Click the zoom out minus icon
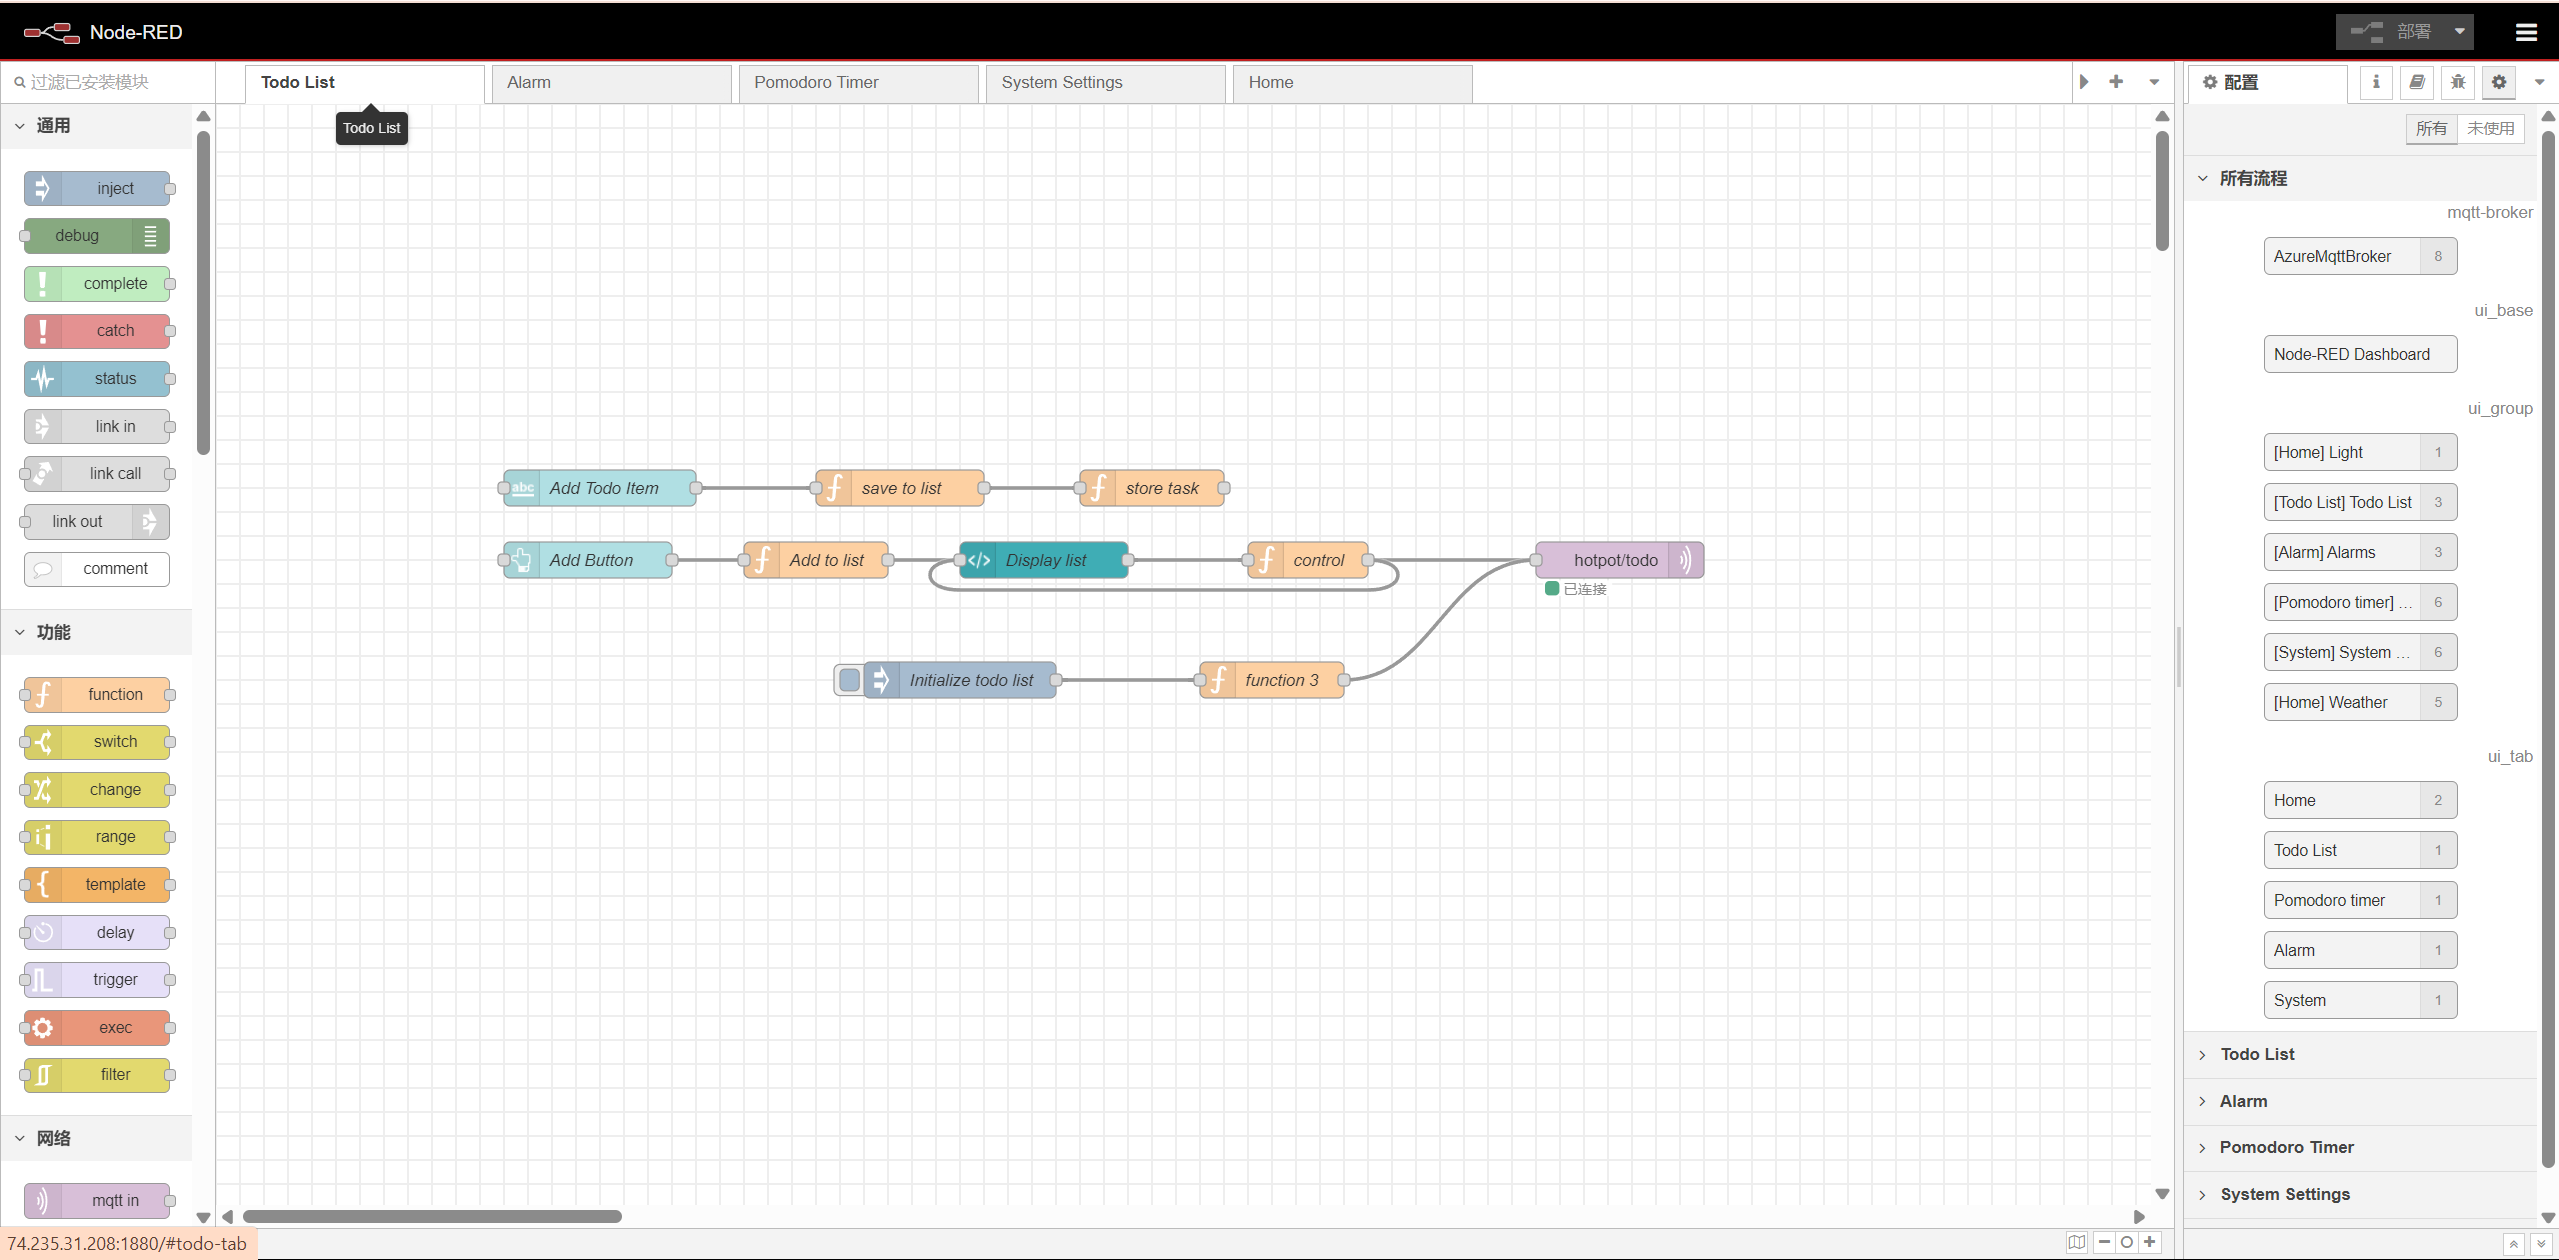 [2104, 1242]
